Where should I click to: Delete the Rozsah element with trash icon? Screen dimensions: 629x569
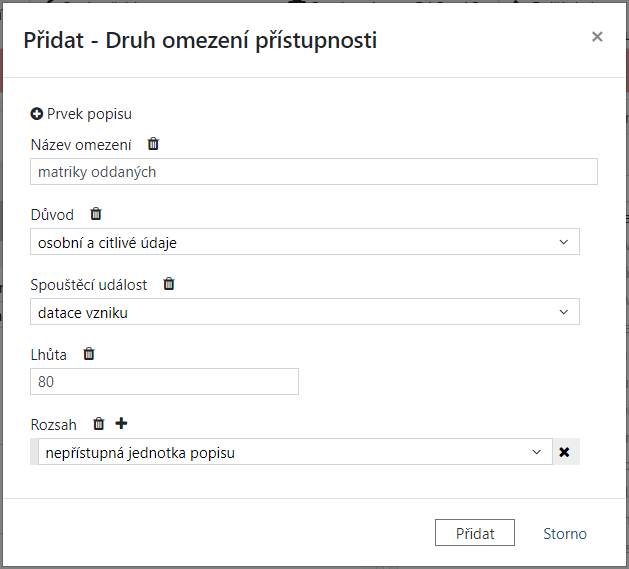pos(98,424)
